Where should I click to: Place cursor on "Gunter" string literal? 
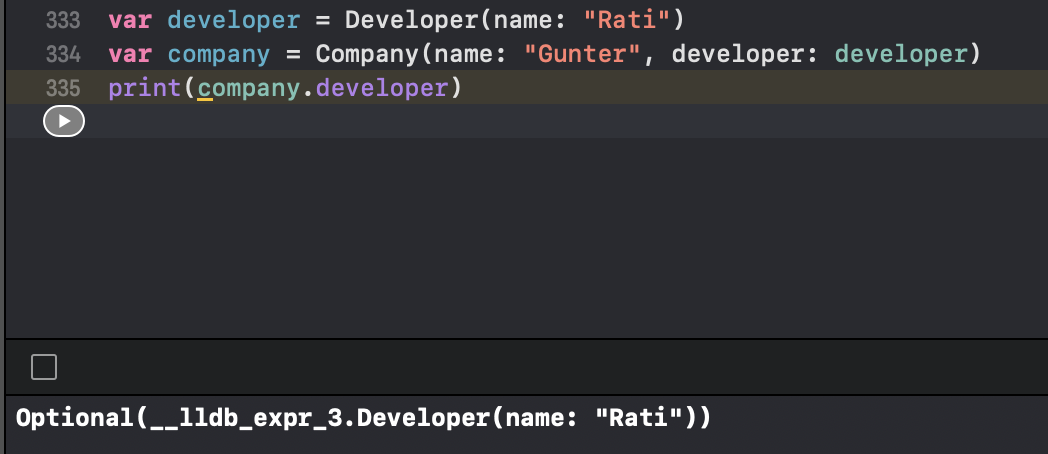pos(583,54)
